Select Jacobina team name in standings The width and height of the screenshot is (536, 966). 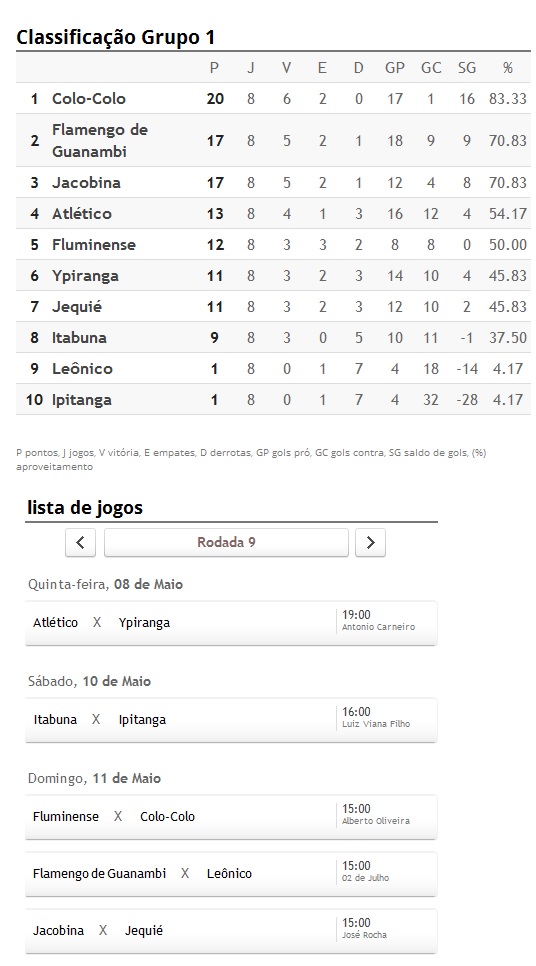tap(86, 182)
